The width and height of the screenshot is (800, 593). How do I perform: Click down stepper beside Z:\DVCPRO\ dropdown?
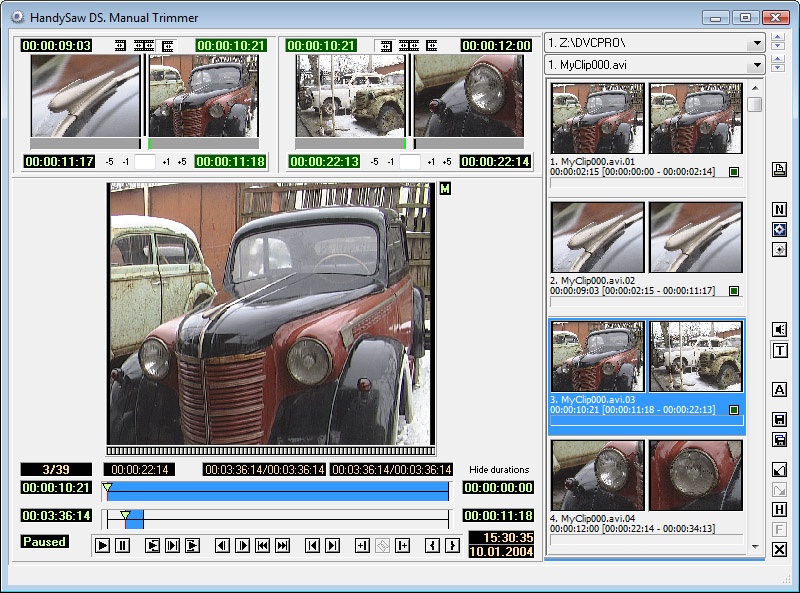tap(778, 46)
